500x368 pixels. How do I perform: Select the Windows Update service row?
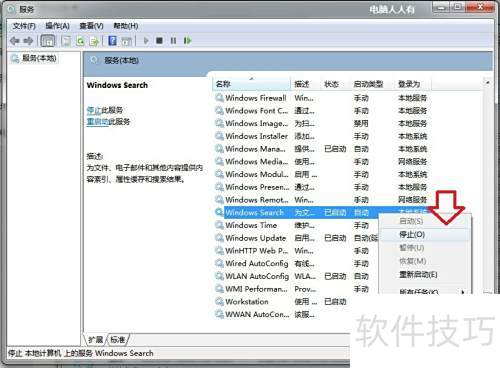pos(297,238)
